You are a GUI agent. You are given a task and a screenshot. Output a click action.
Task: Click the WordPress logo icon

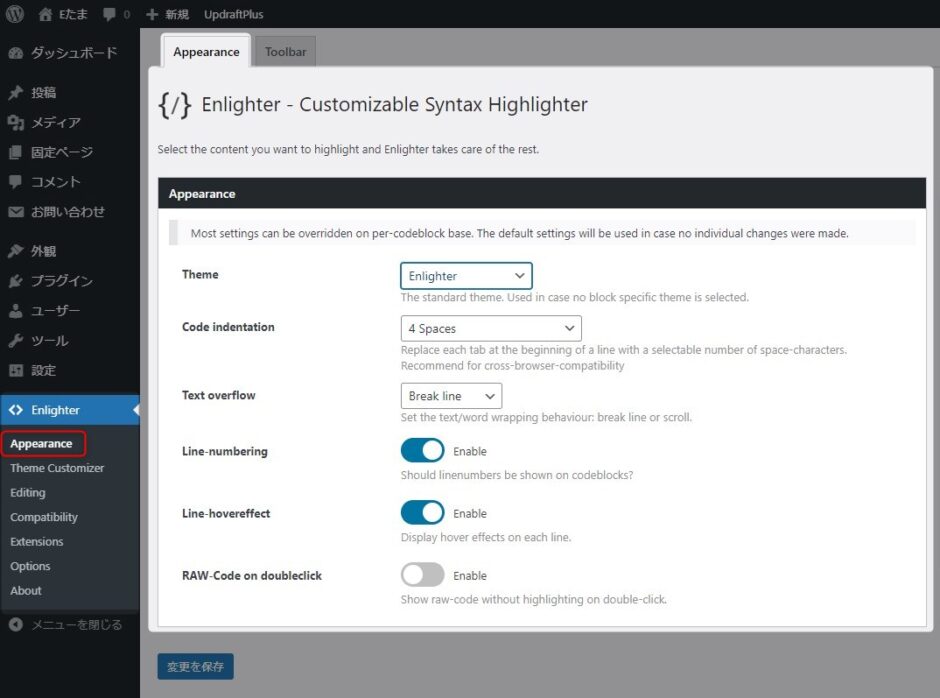[14, 14]
